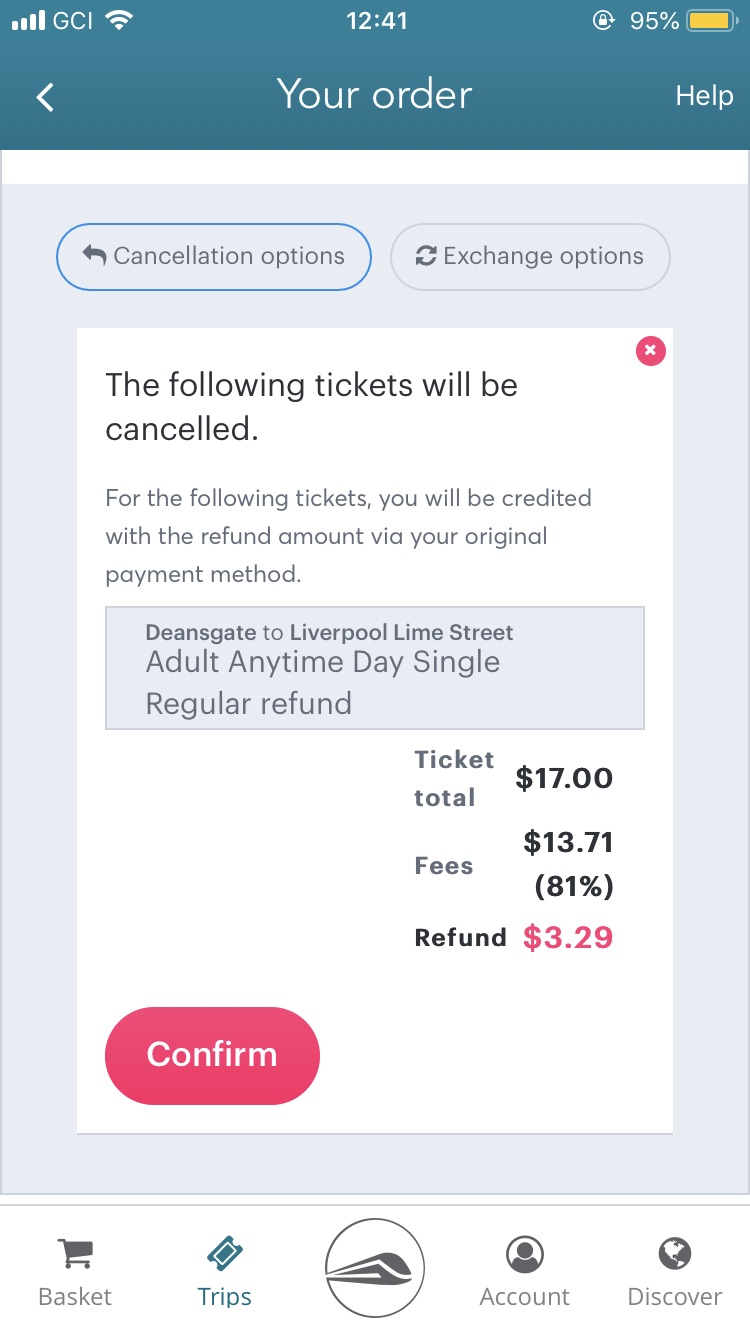Confirm the ticket cancellation
Image resolution: width=750 pixels, height=1334 pixels.
click(x=212, y=1055)
